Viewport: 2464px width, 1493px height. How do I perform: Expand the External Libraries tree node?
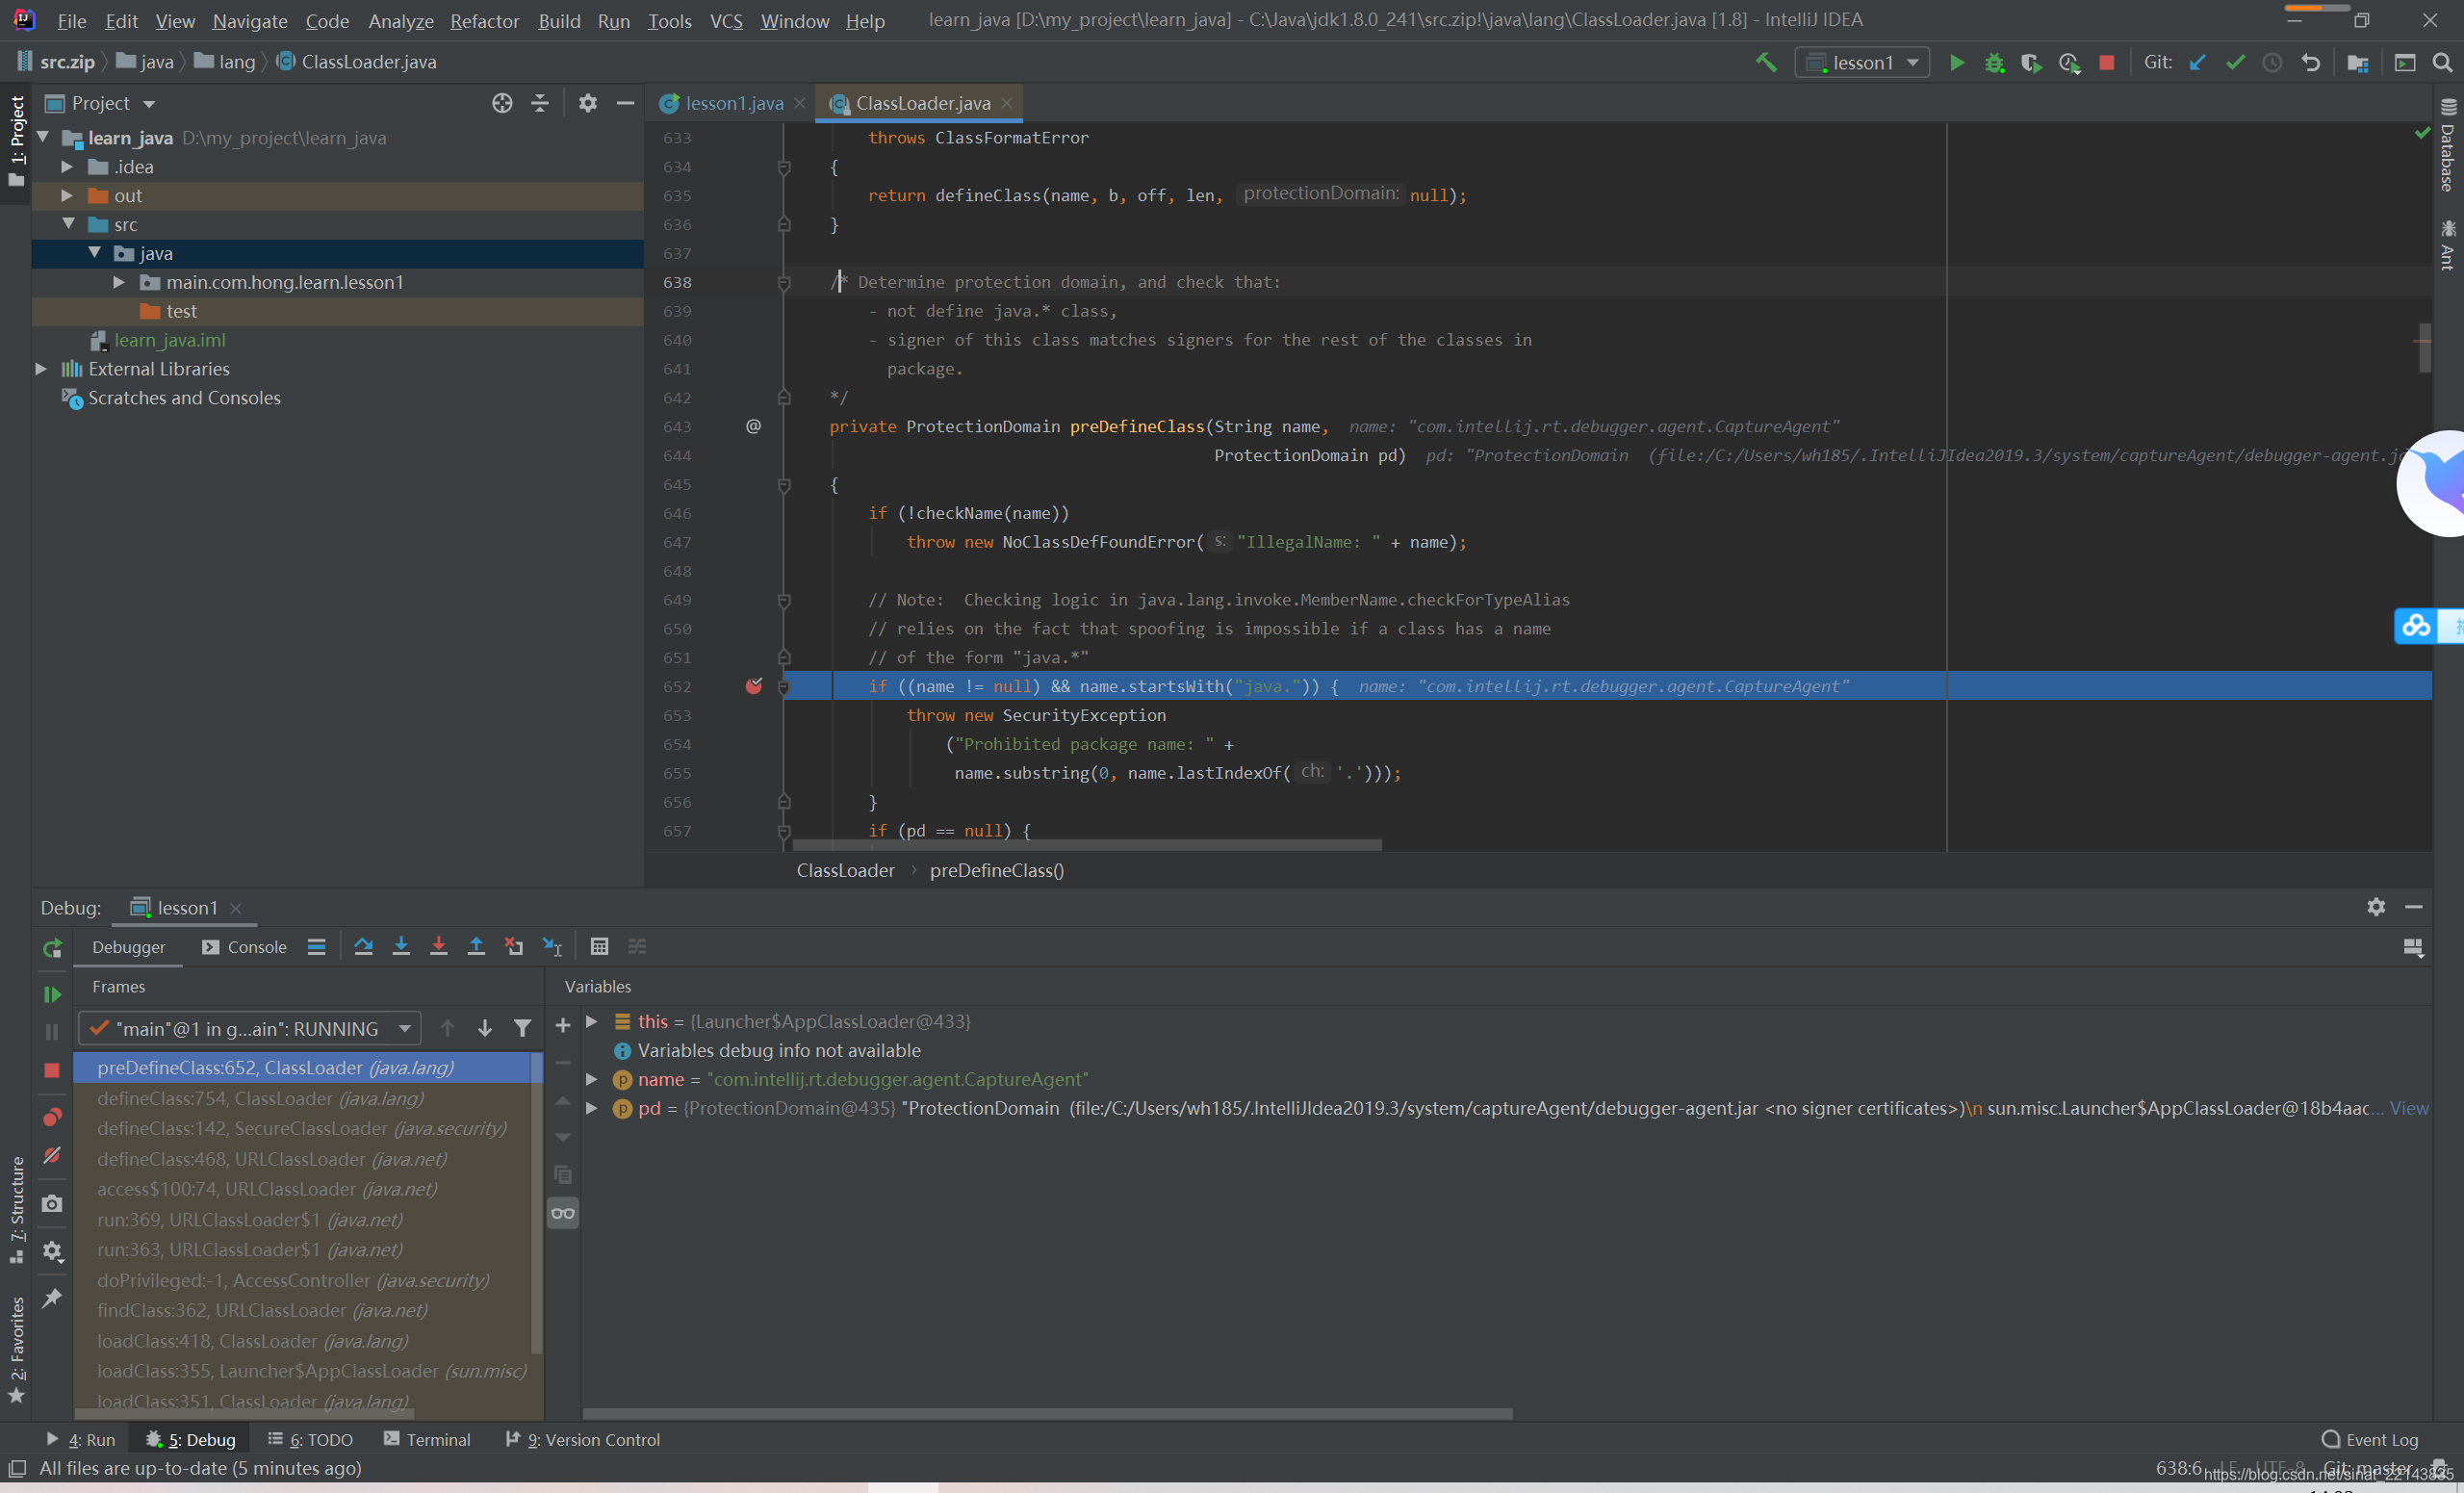click(41, 369)
